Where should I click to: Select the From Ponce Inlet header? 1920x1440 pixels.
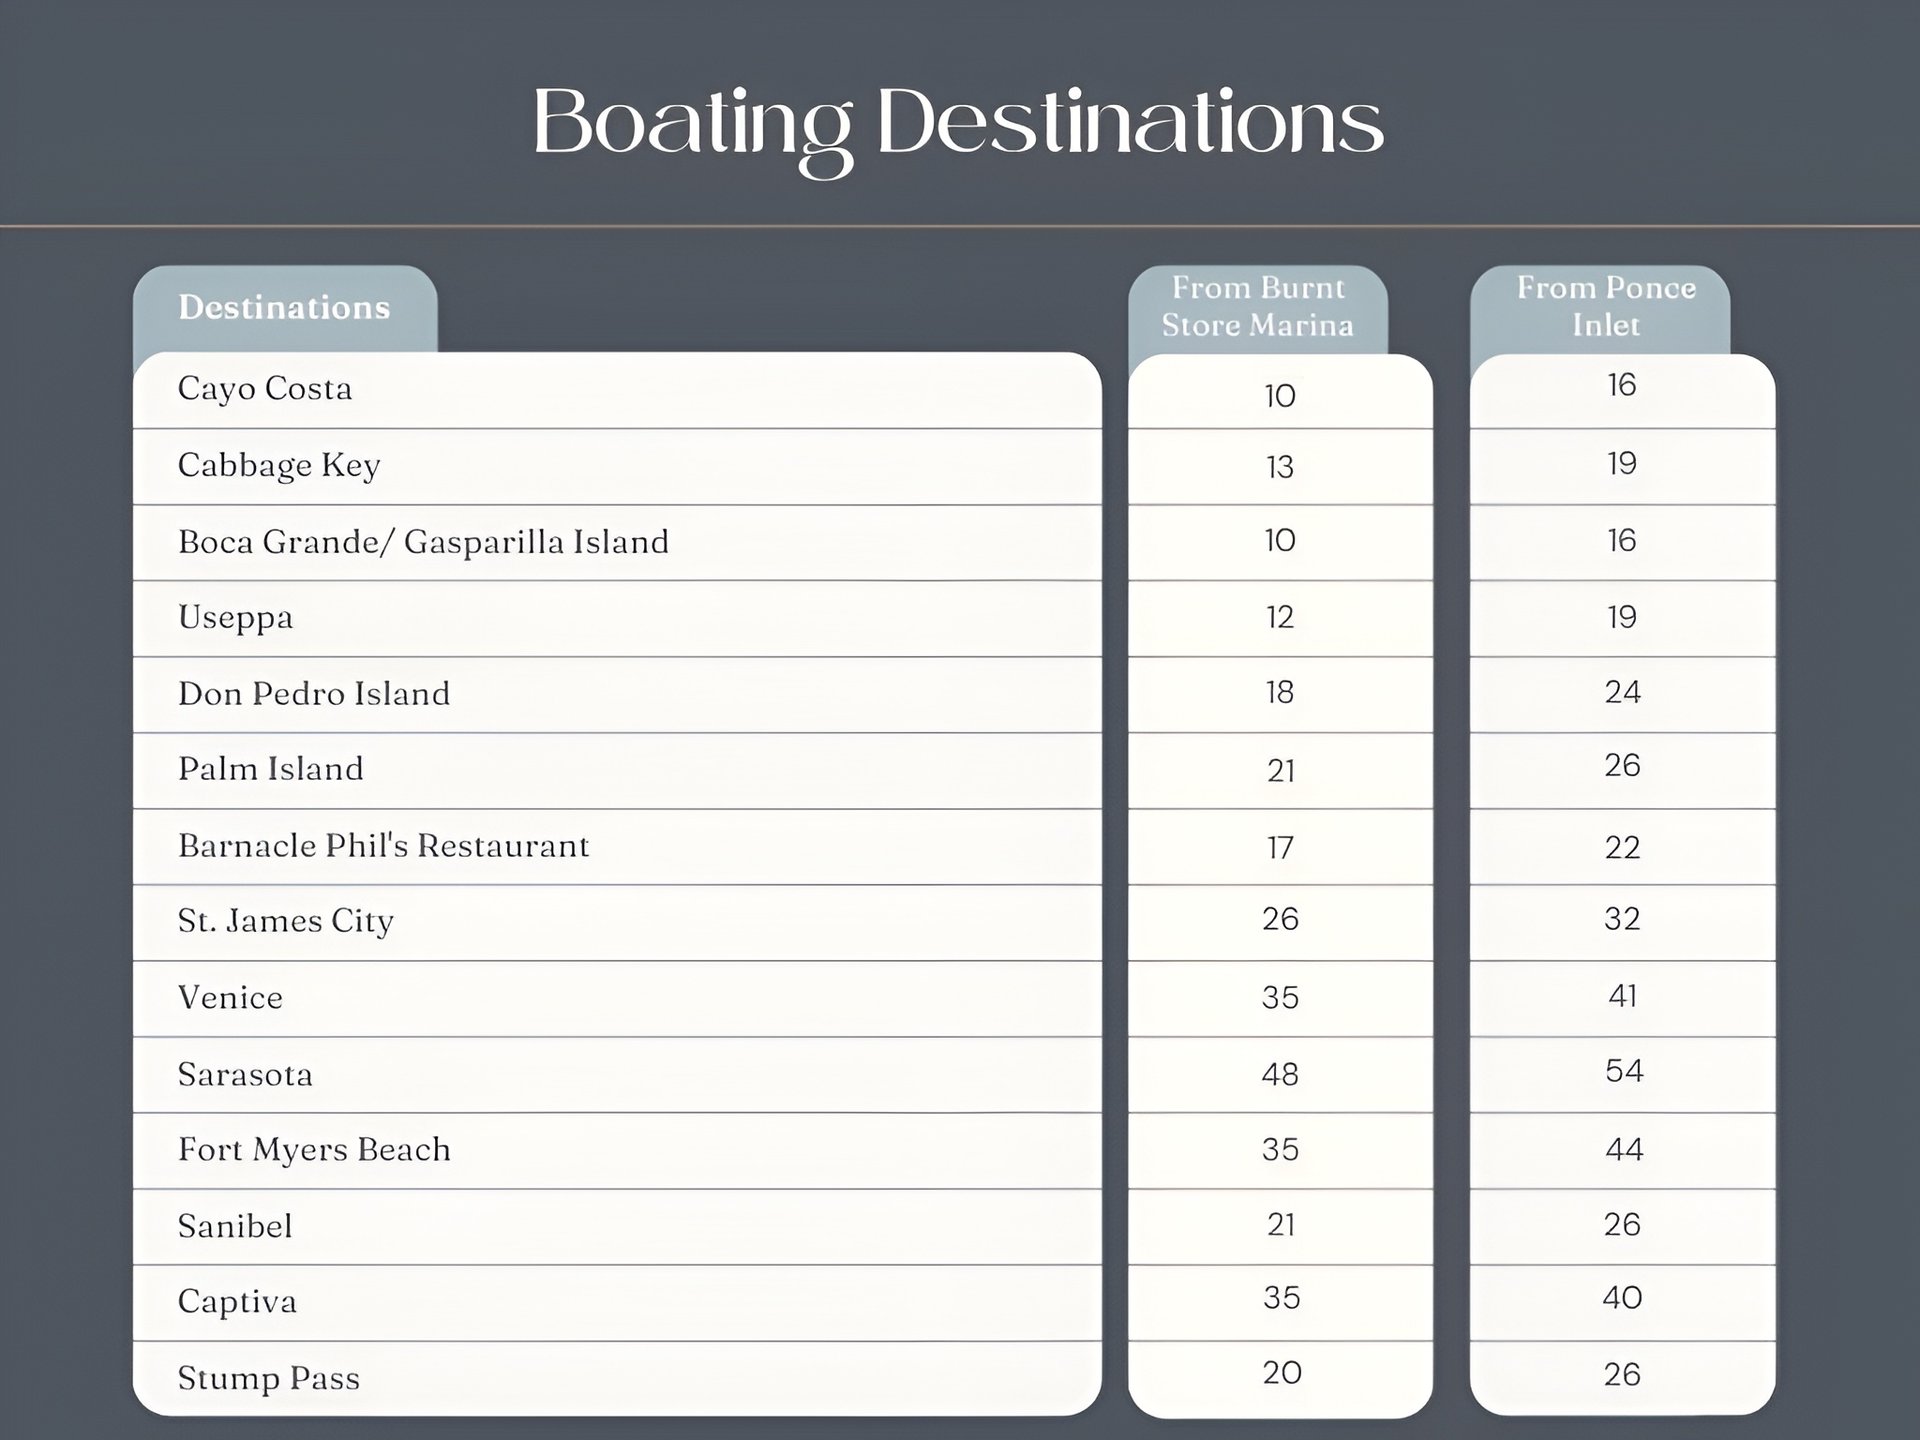(x=1605, y=307)
